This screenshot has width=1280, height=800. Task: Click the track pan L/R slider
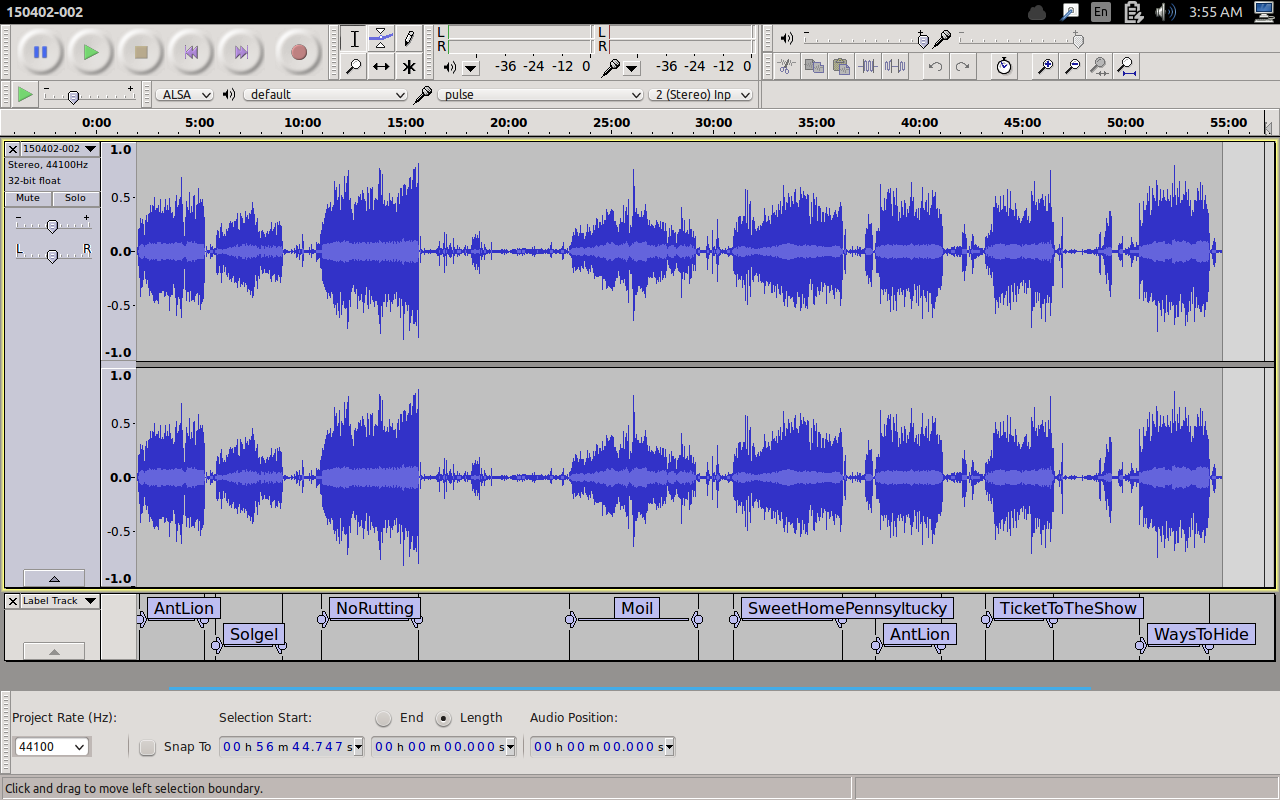click(53, 256)
